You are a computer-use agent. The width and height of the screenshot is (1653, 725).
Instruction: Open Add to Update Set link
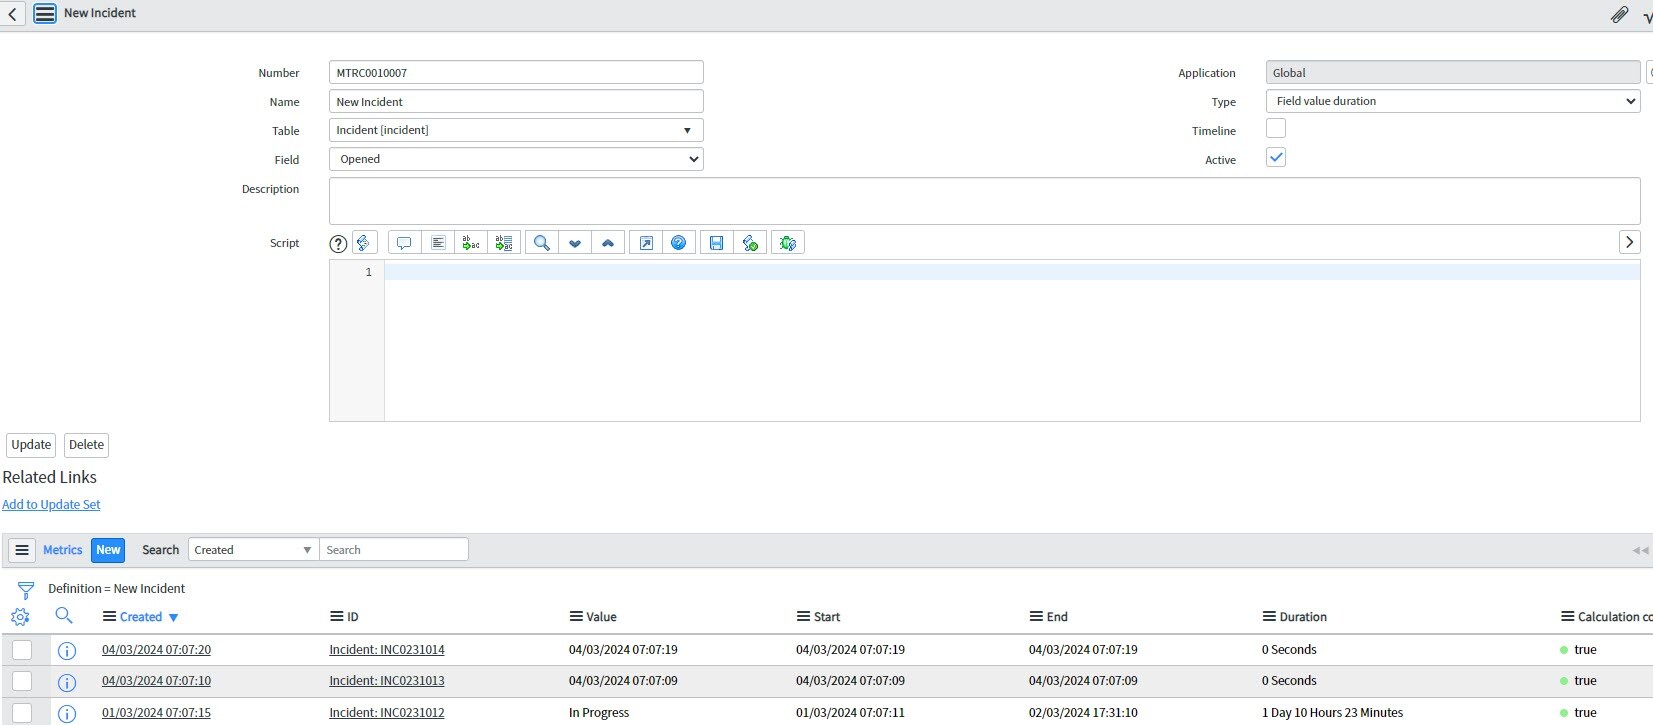coord(51,505)
